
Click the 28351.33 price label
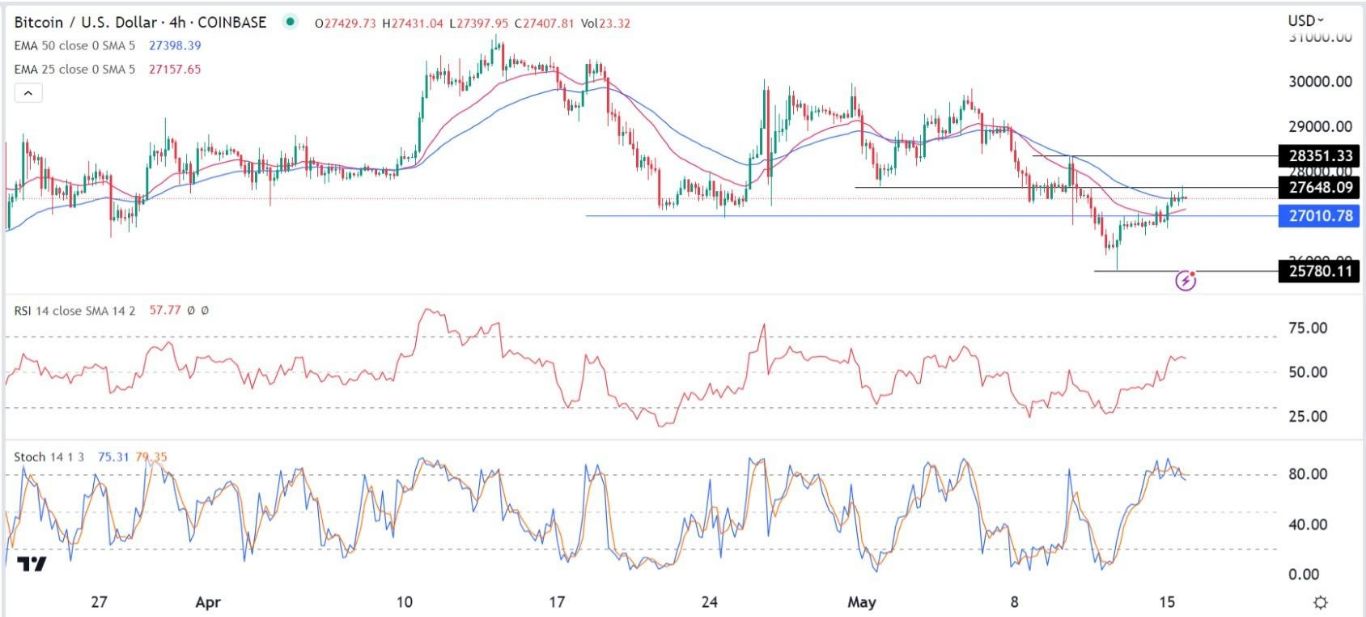[1318, 155]
